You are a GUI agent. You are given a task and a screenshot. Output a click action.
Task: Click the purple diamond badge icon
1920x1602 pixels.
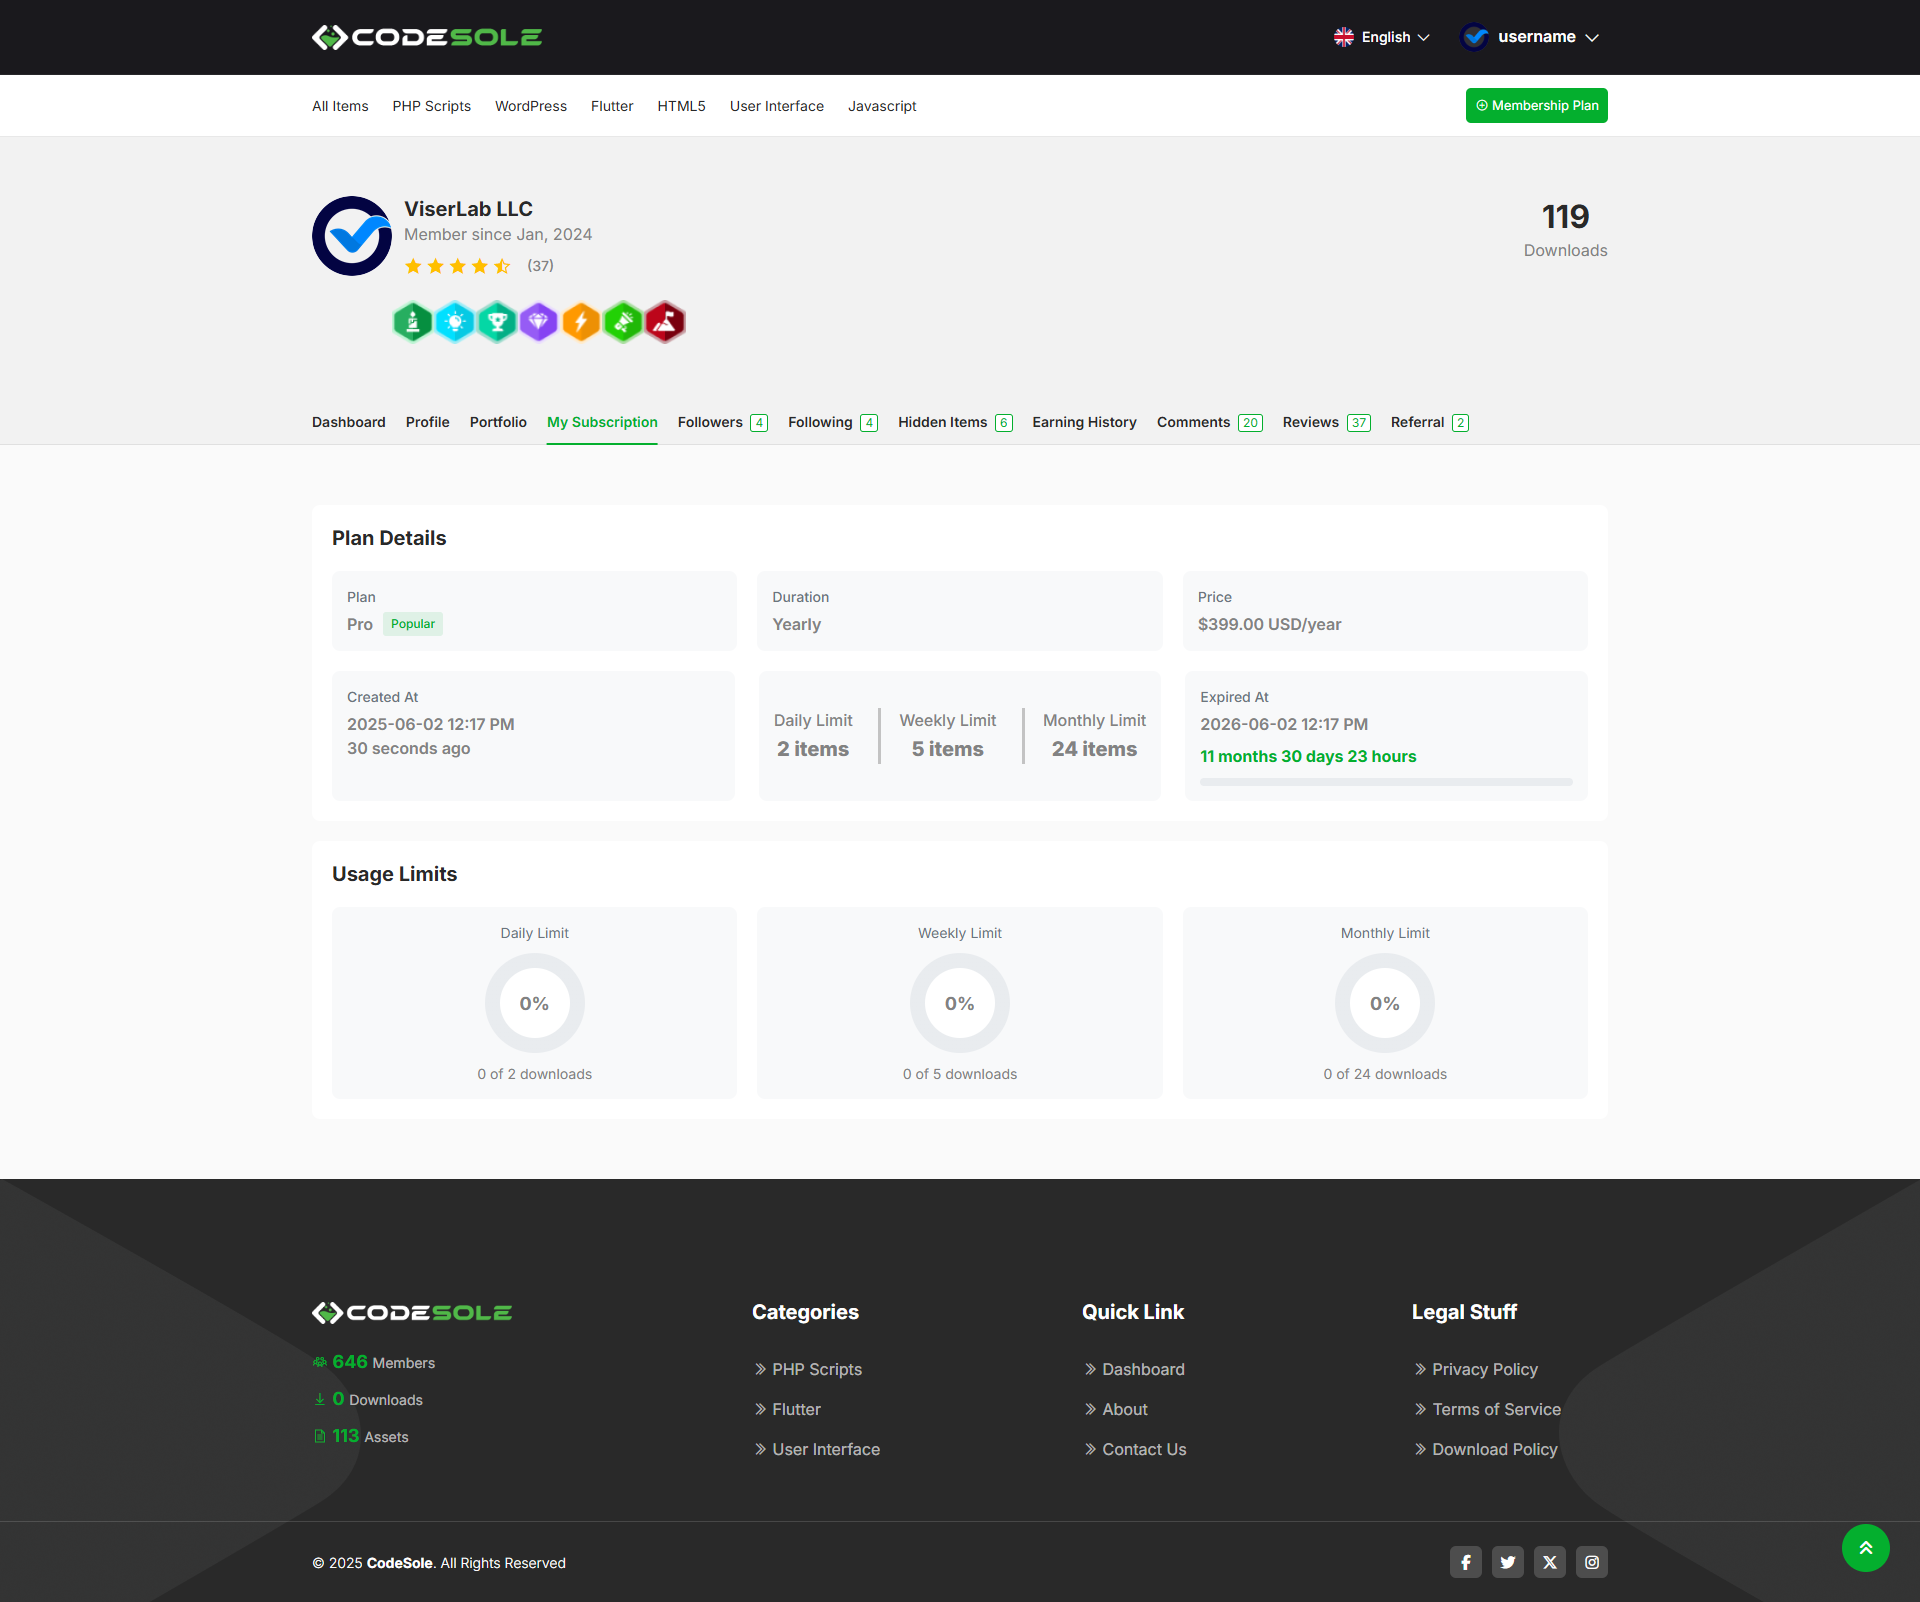(539, 322)
